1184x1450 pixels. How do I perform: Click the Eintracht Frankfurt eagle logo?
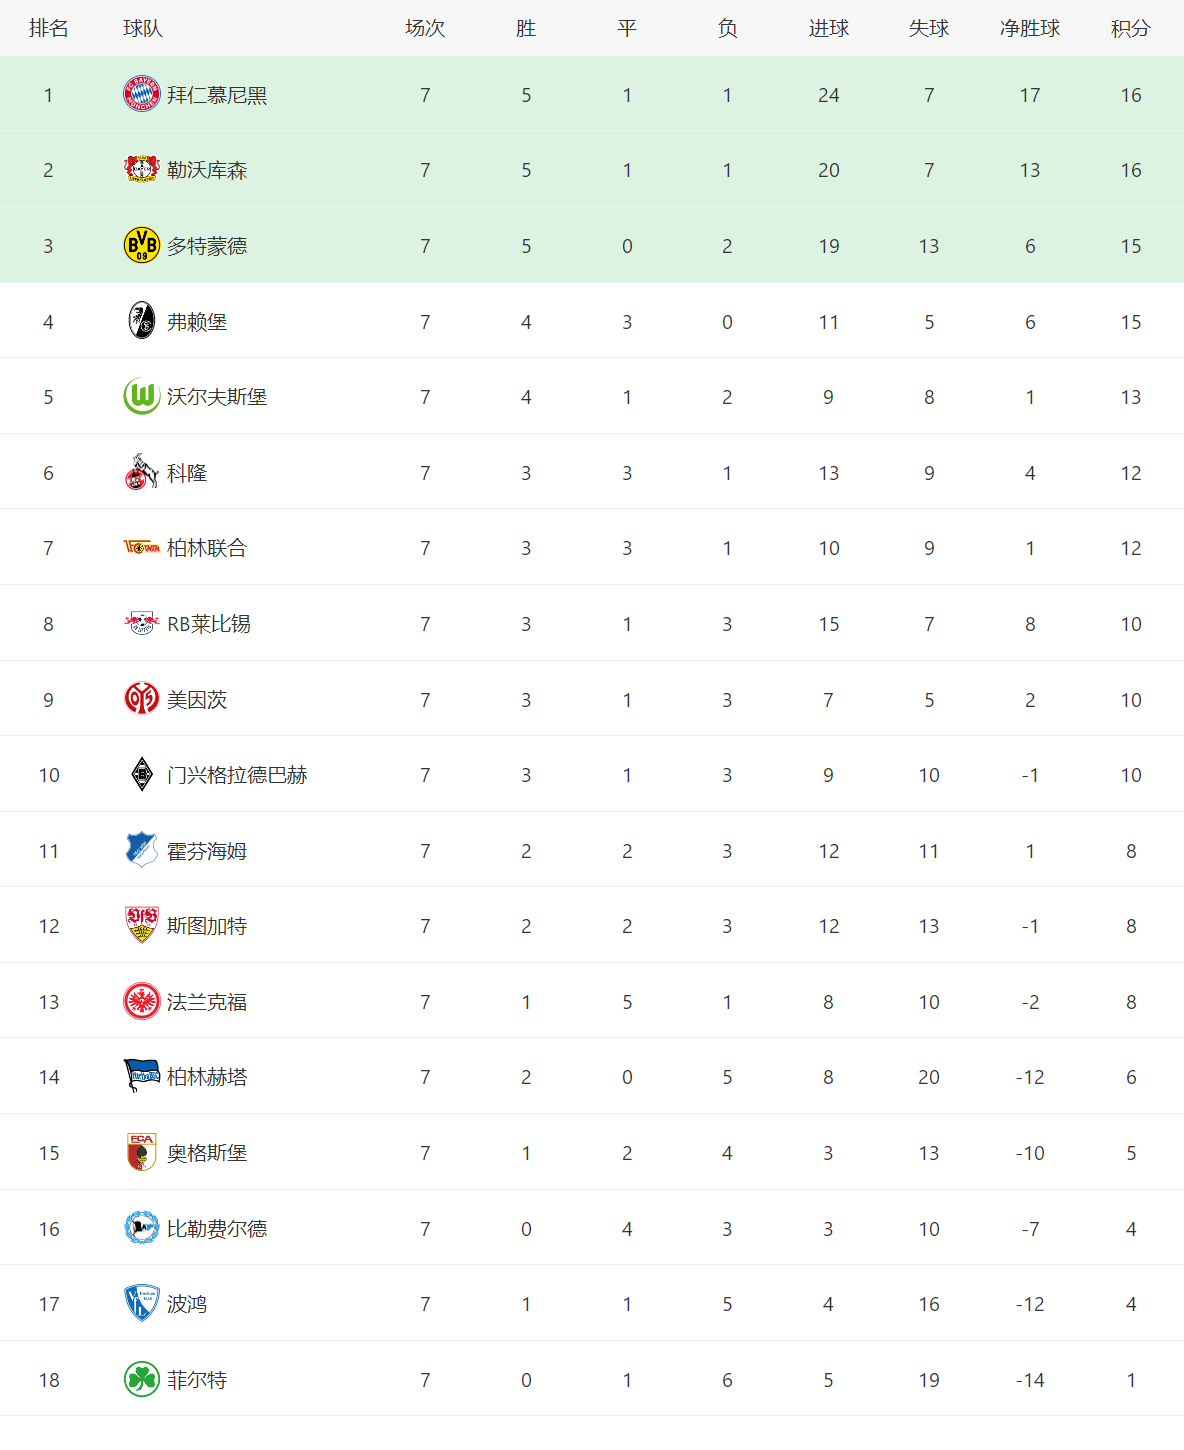click(142, 1001)
